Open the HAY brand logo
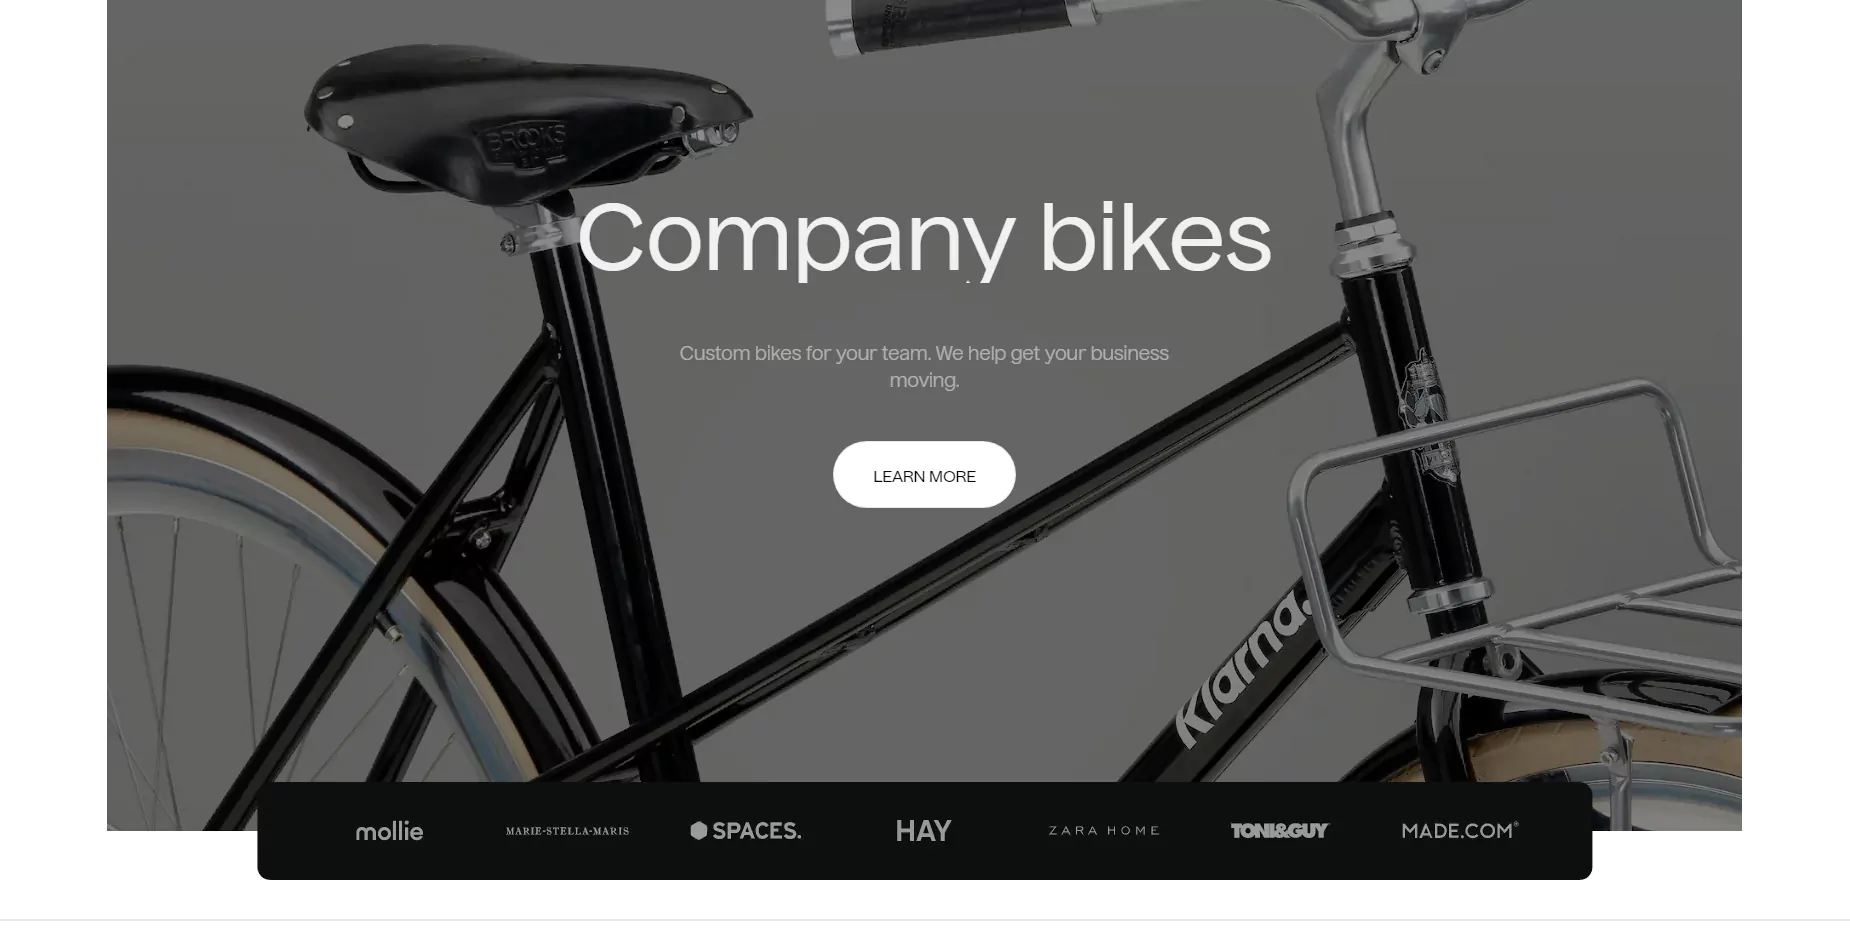Screen dimensions: 1850x945 (x=923, y=831)
